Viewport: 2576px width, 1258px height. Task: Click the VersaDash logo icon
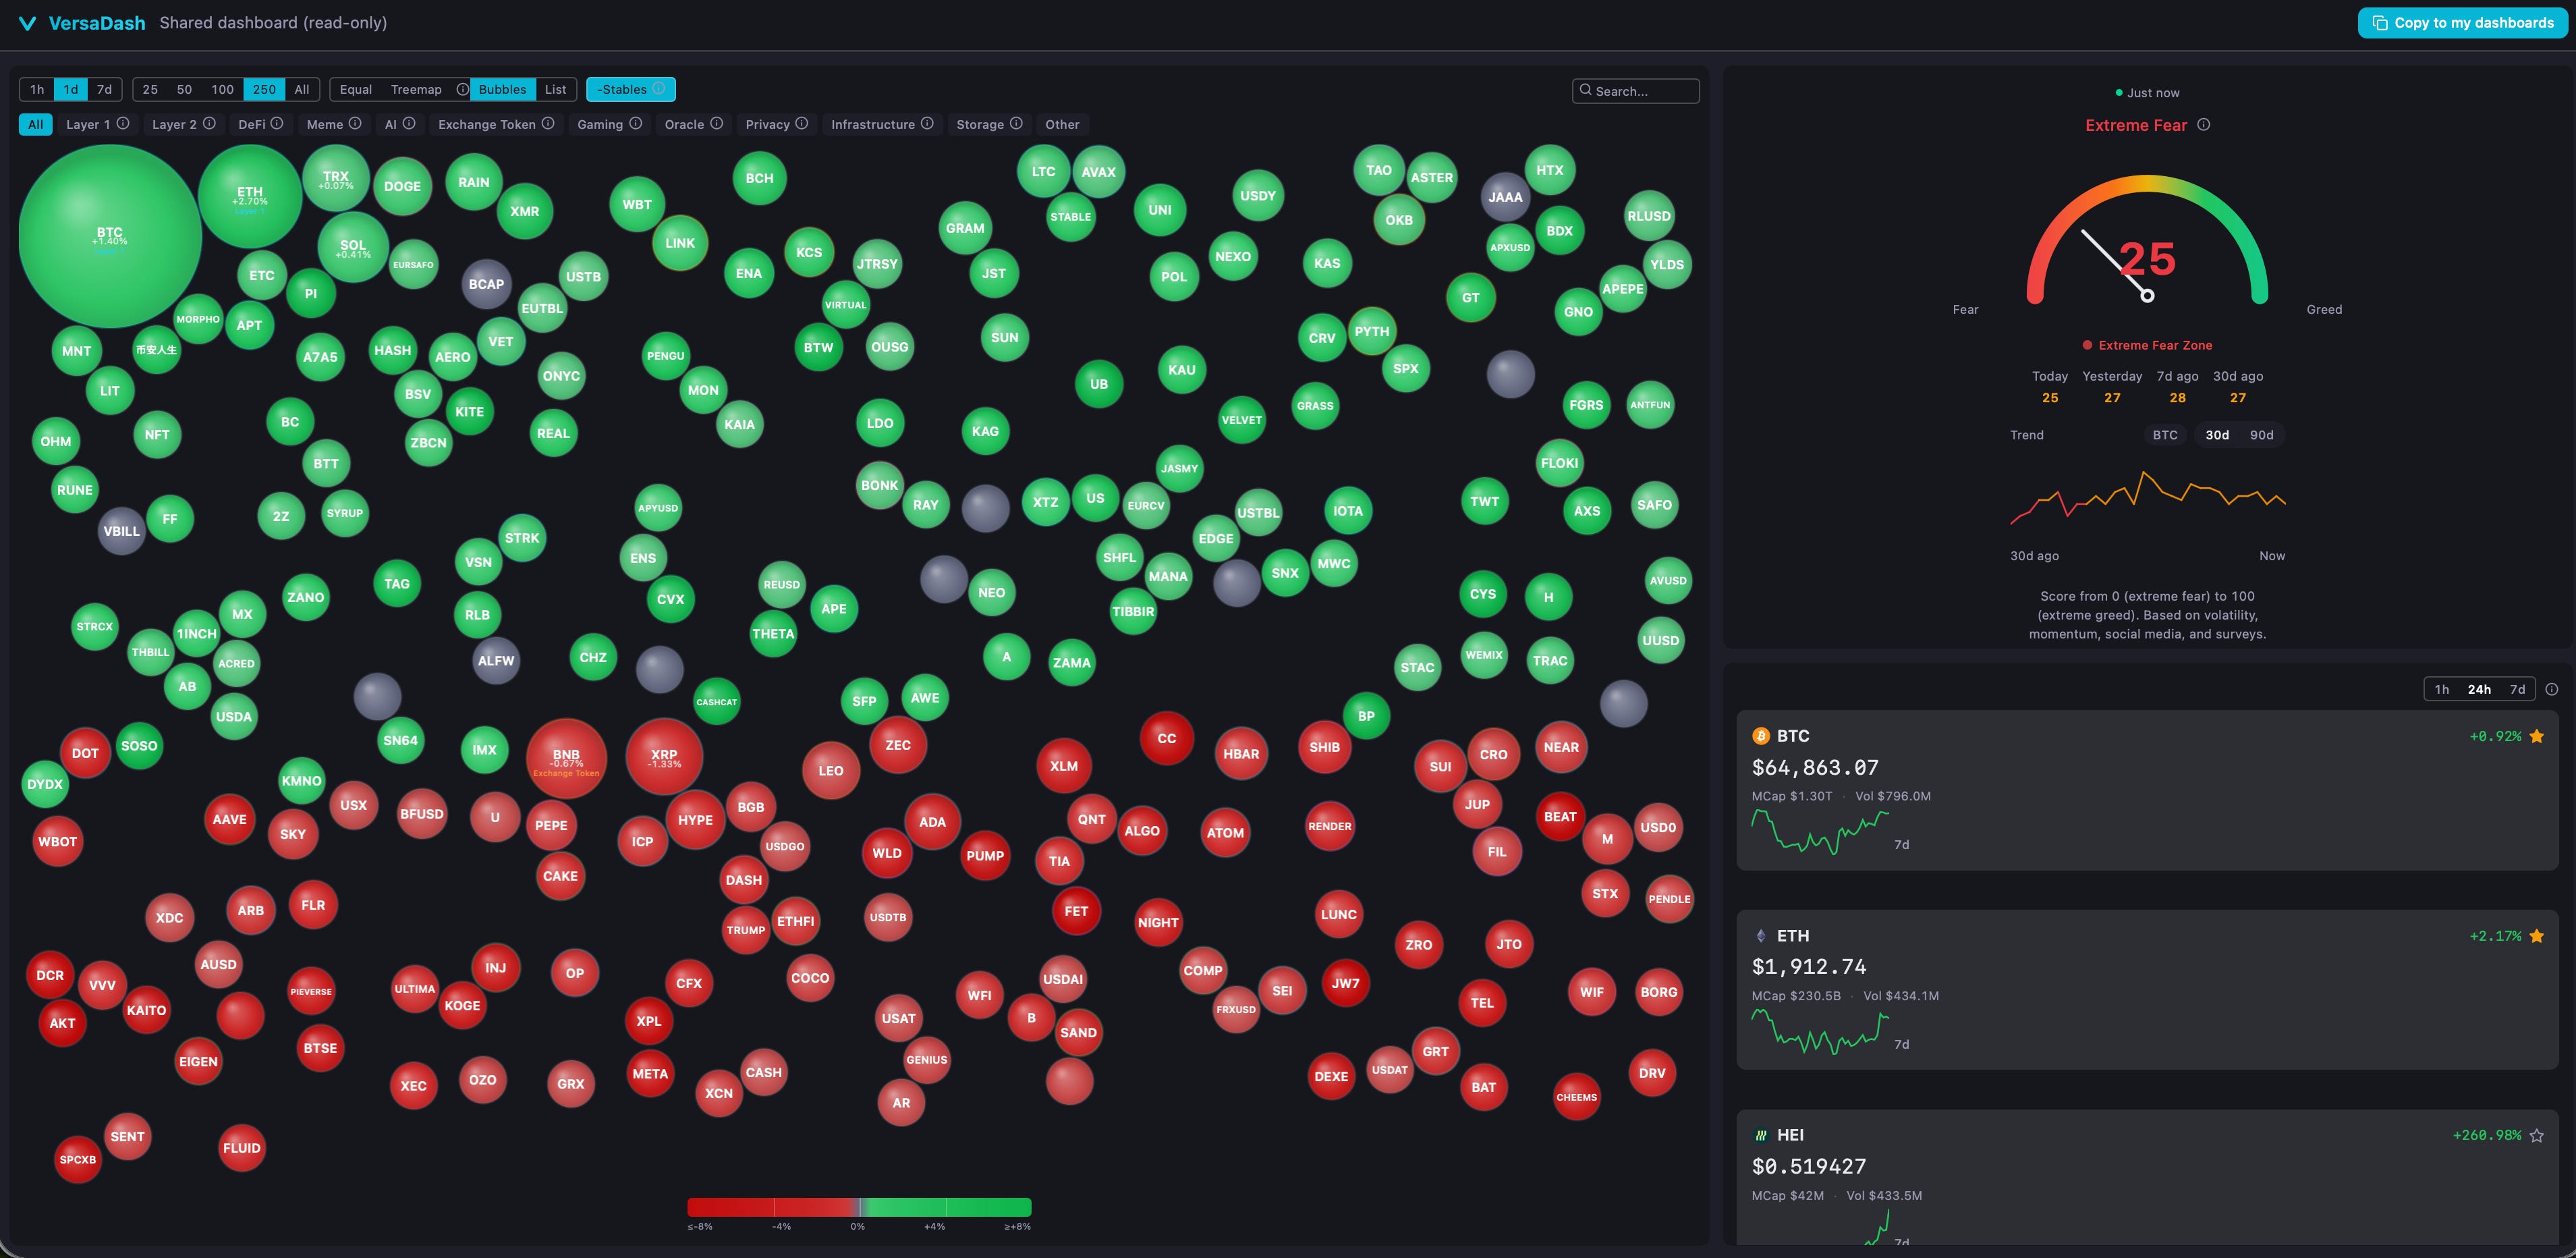pos(28,23)
